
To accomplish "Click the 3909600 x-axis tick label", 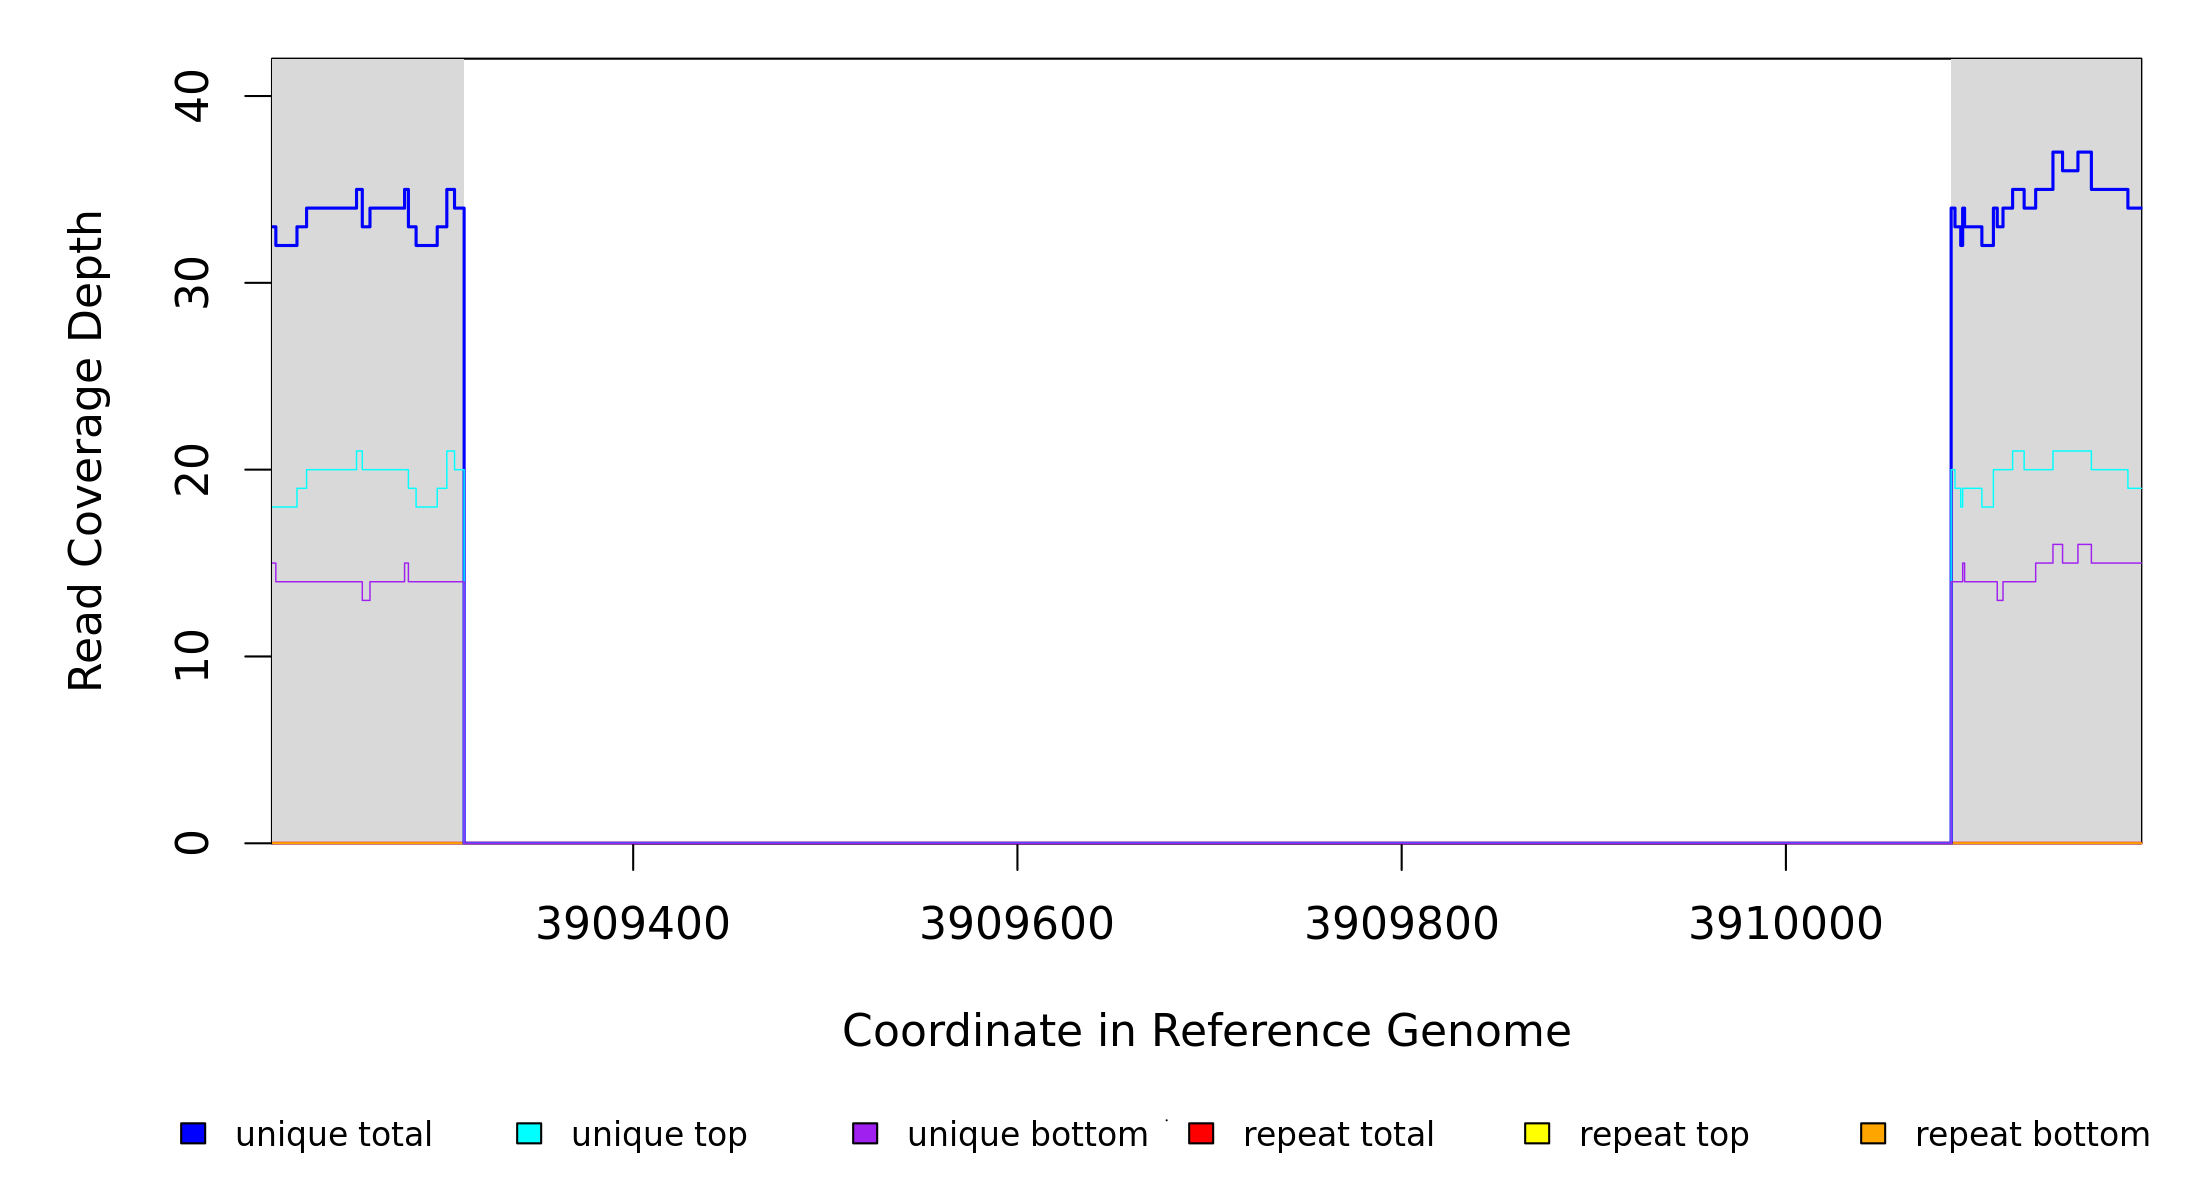I will click(1017, 924).
